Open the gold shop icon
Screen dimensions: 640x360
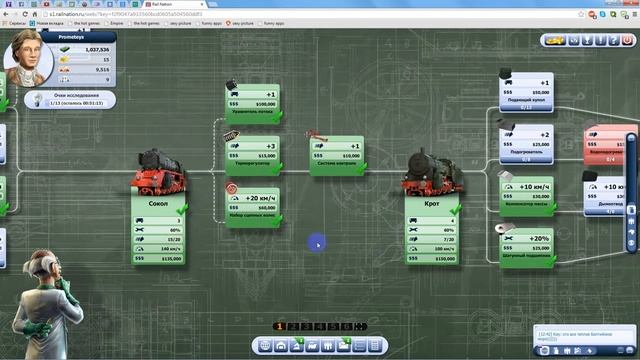555,40
